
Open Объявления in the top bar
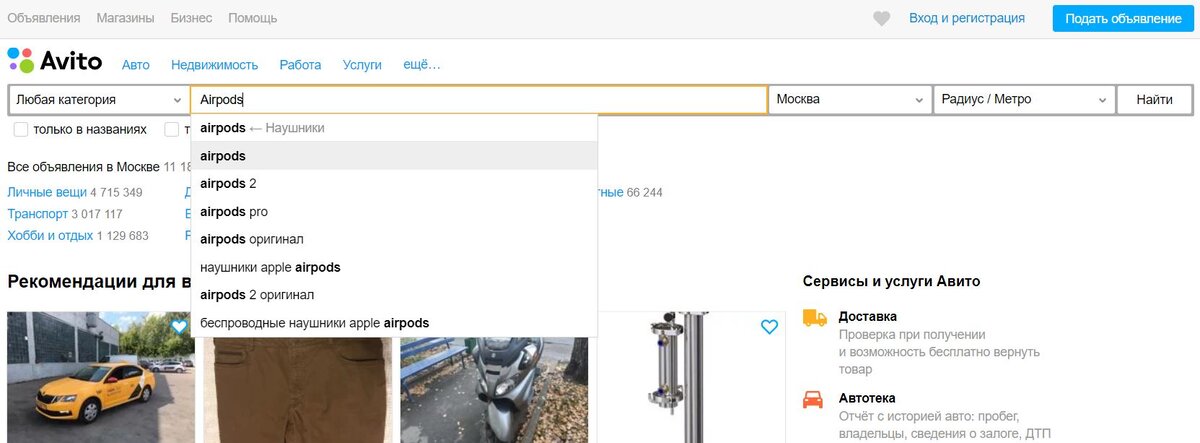[x=44, y=18]
